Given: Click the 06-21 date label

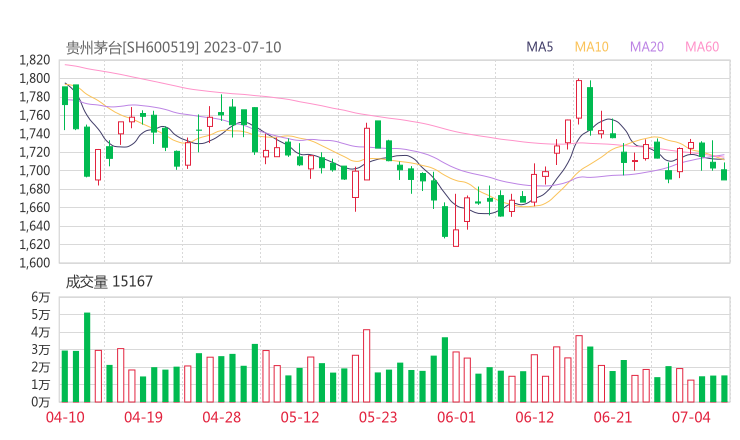Looking at the screenshot, I should (613, 417).
